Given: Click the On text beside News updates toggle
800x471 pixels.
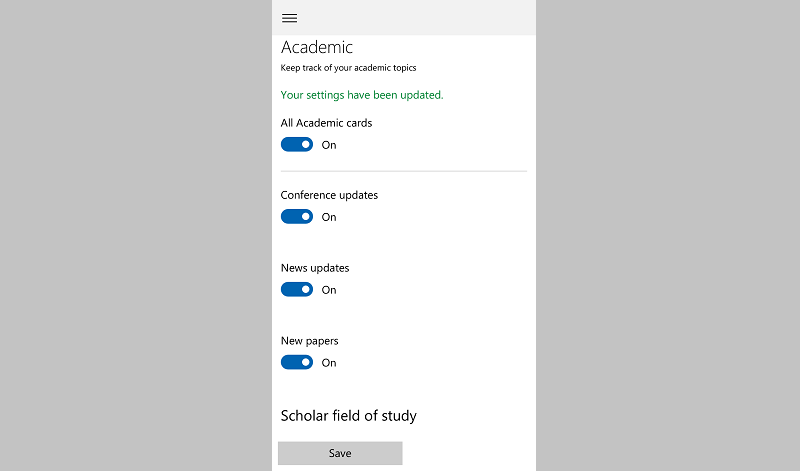Looking at the screenshot, I should click(329, 290).
